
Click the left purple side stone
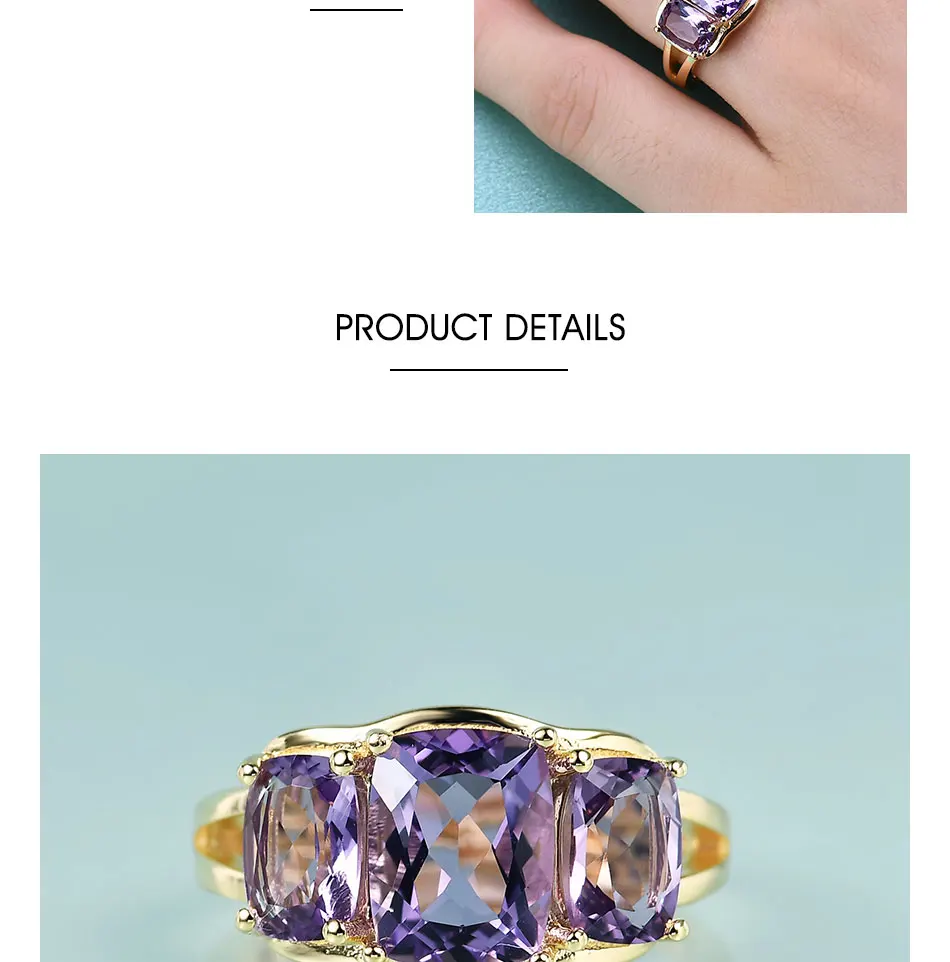click(x=301, y=847)
